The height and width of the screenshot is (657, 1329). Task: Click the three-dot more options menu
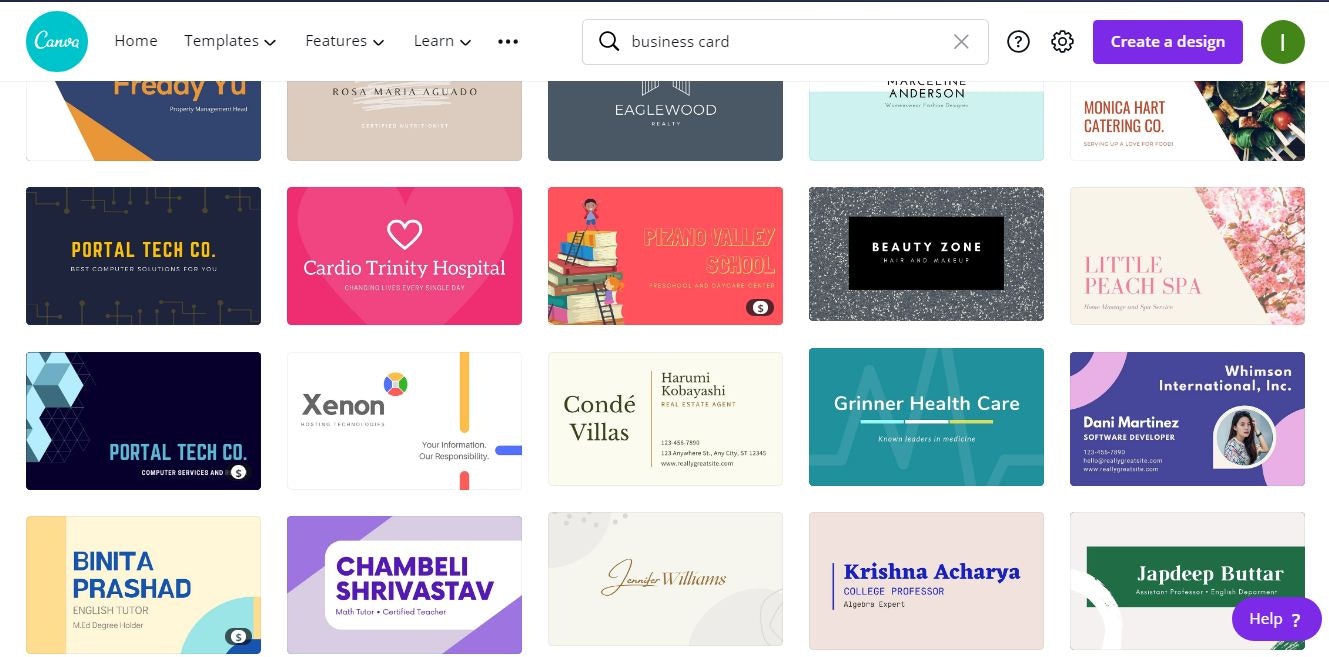(x=508, y=42)
